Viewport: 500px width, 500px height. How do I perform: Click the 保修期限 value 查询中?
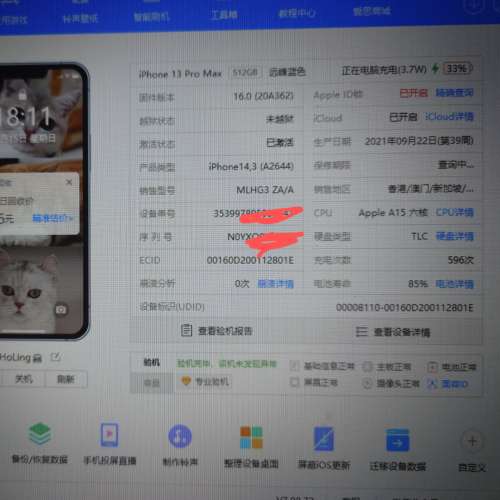tap(456, 165)
